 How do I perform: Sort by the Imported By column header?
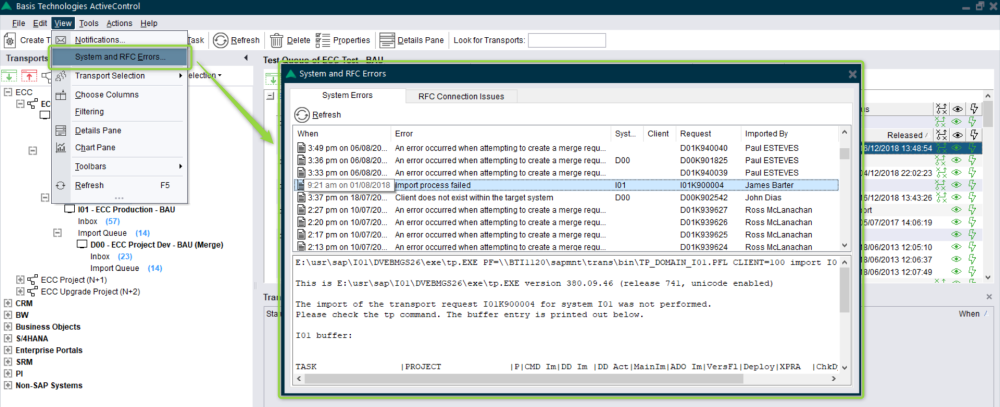[x=789, y=134]
